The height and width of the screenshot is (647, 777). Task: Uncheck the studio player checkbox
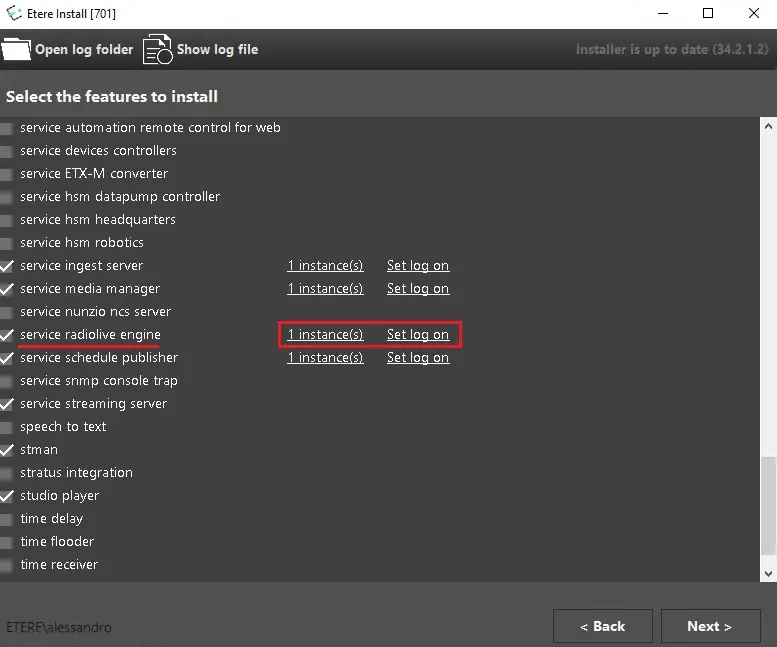coord(8,496)
